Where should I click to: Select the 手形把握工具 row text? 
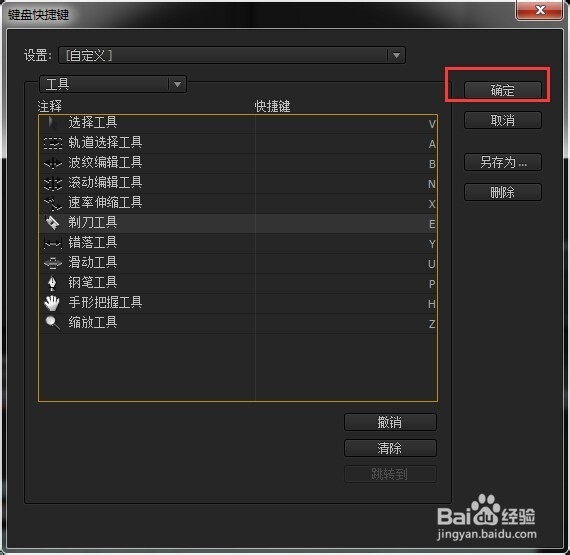pyautogui.click(x=105, y=302)
